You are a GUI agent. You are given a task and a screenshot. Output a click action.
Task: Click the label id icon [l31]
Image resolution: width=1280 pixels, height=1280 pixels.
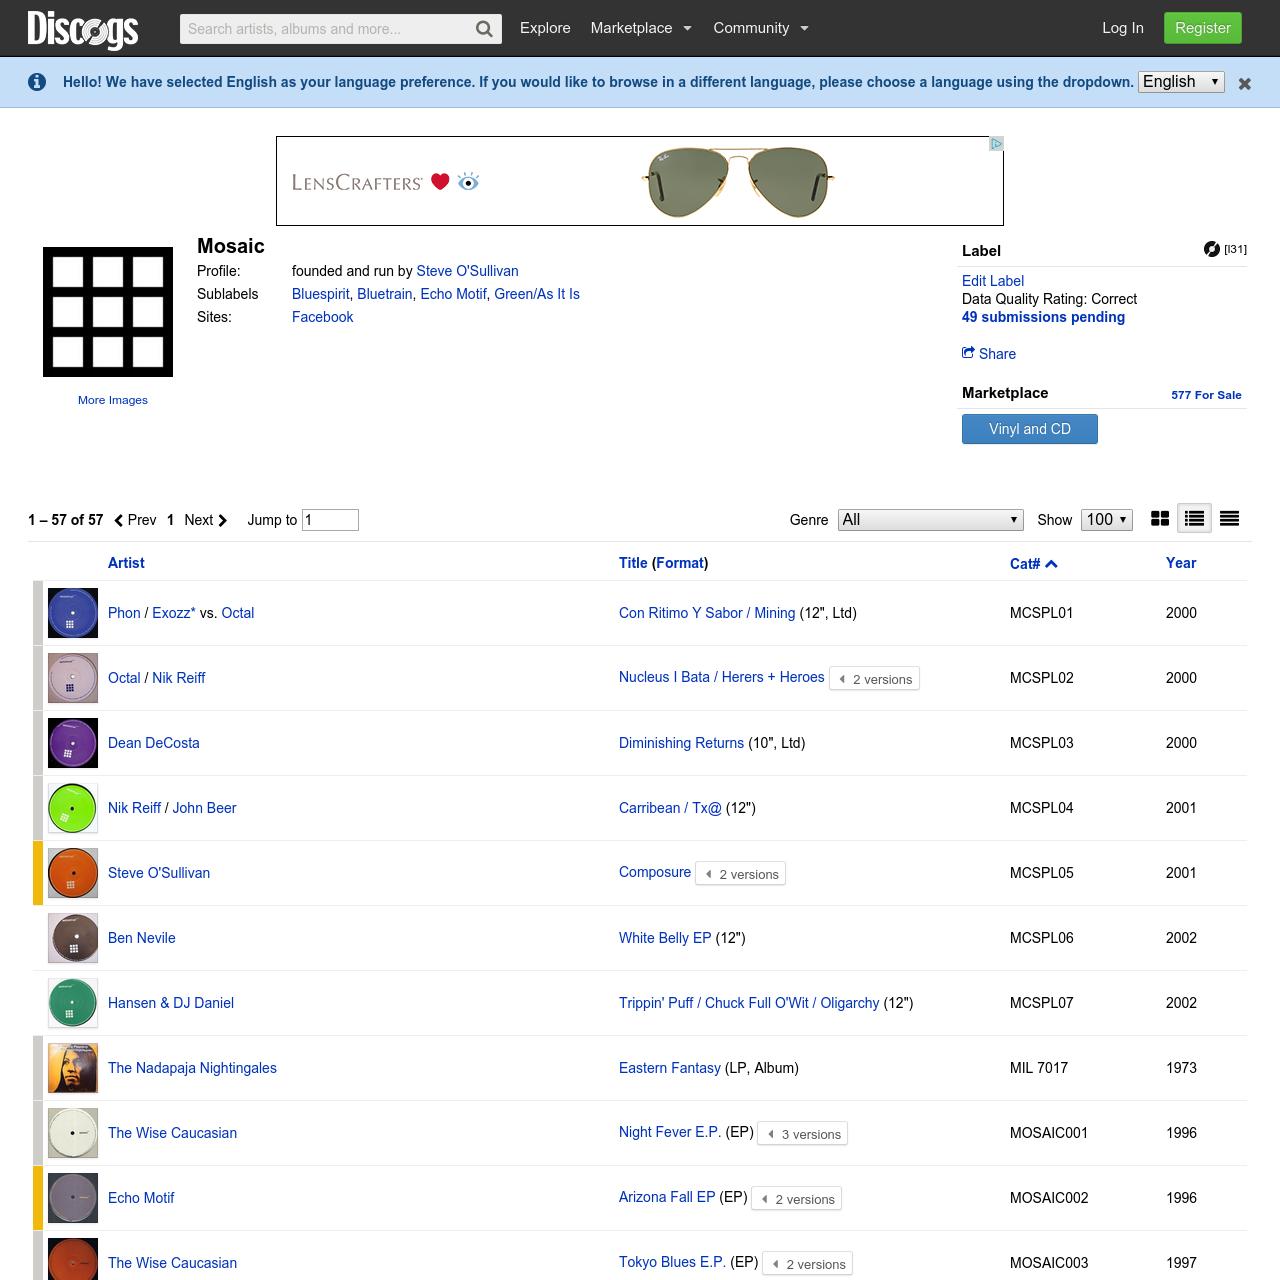pyautogui.click(x=1225, y=249)
